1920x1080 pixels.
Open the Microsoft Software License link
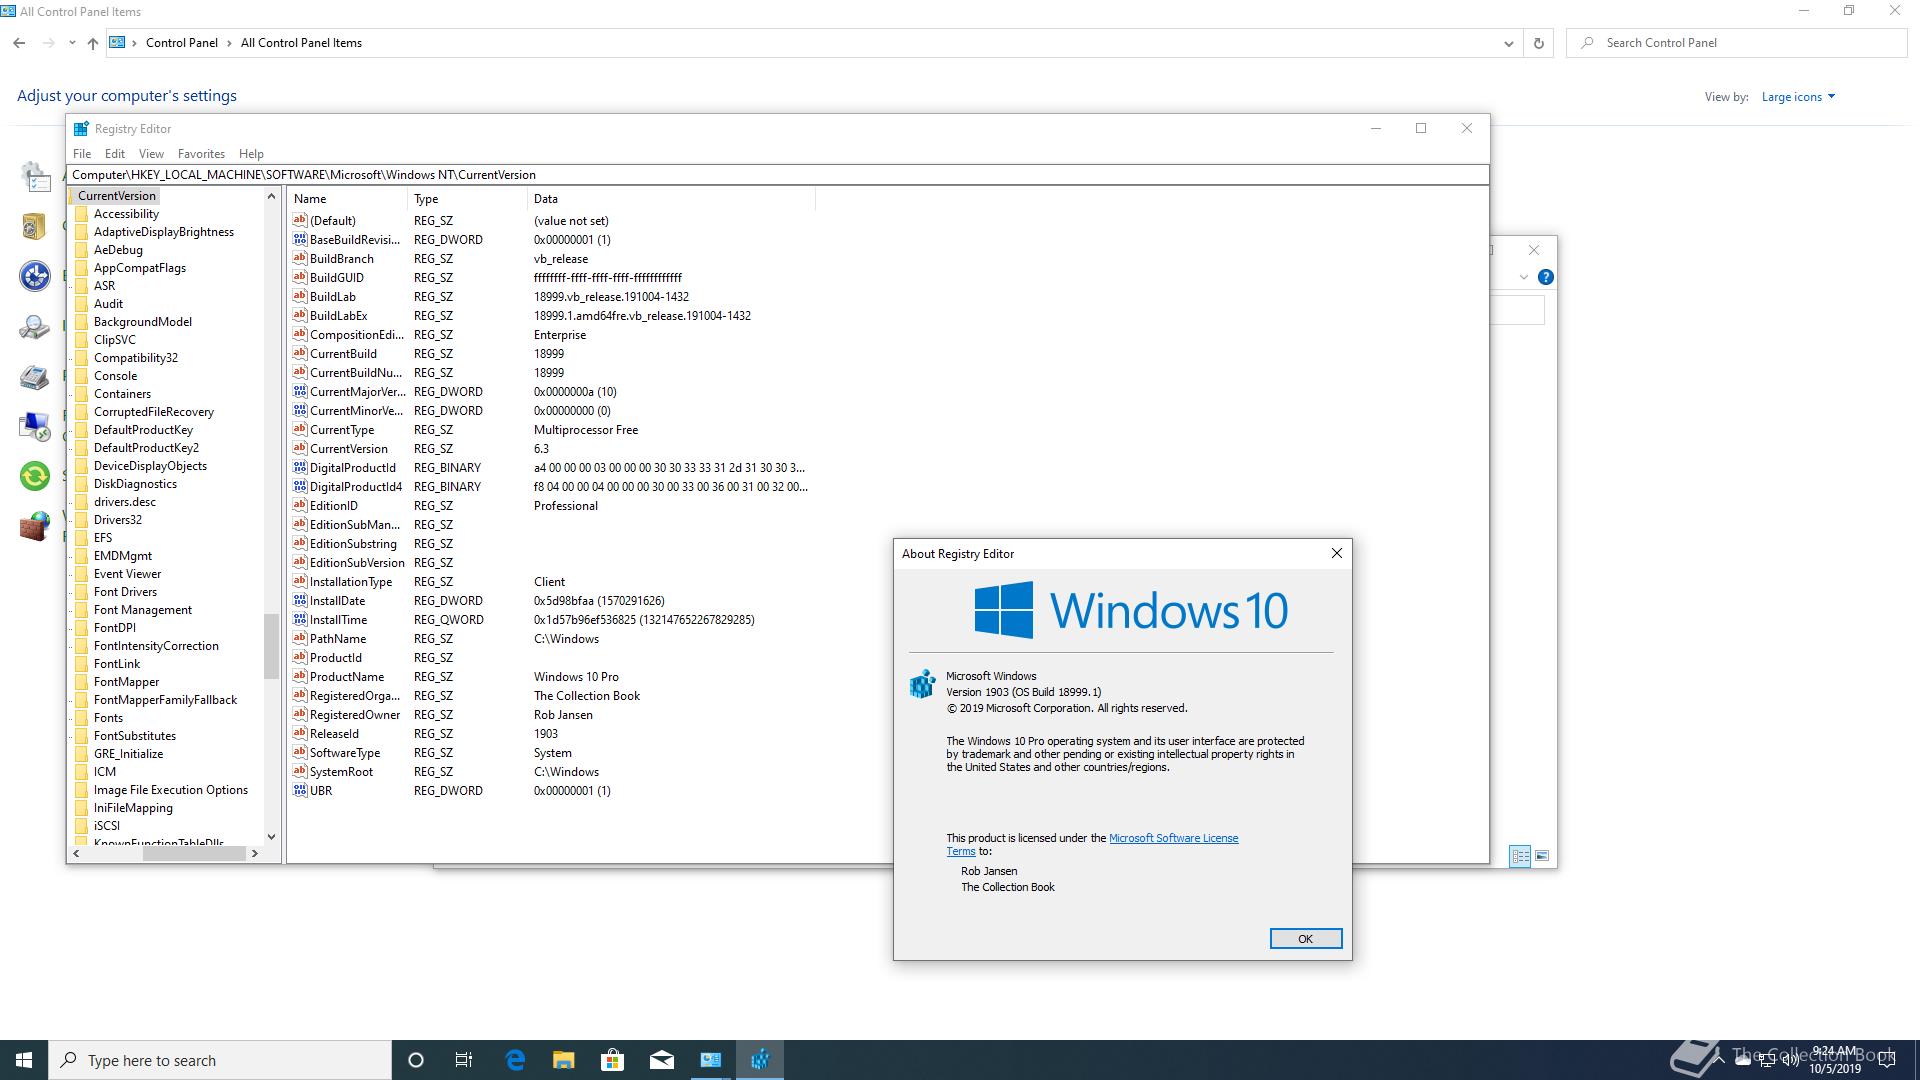1173,838
